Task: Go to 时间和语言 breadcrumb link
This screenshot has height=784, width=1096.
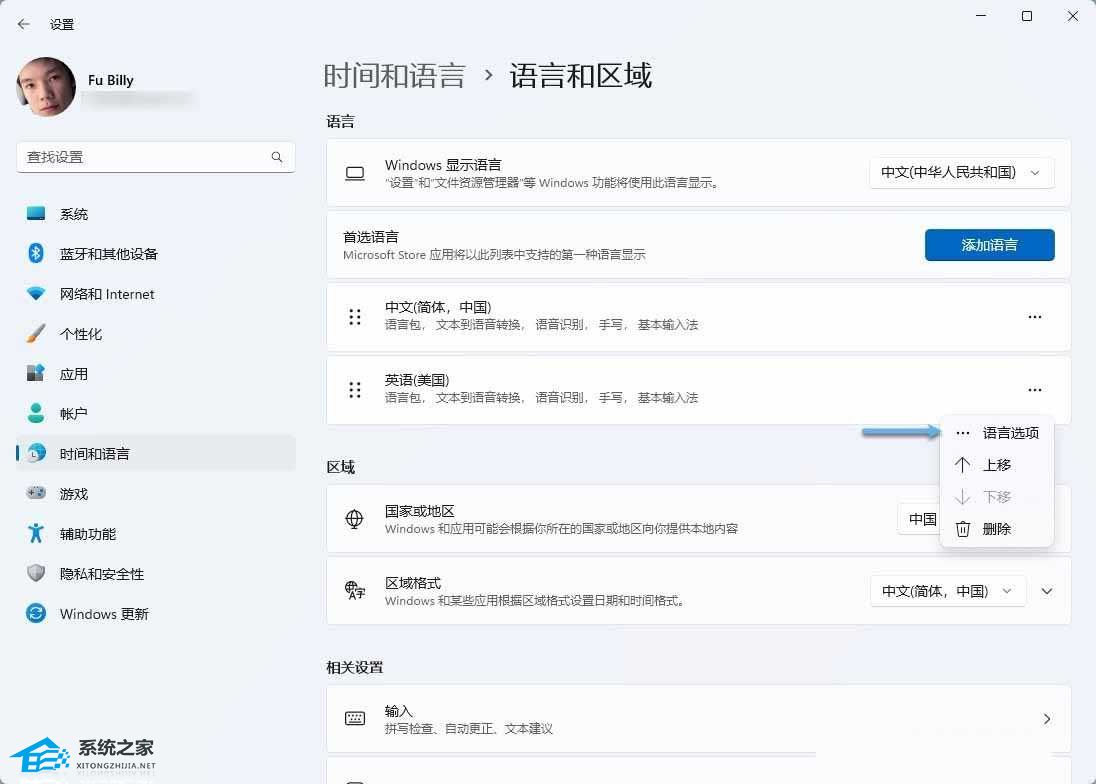Action: click(394, 75)
